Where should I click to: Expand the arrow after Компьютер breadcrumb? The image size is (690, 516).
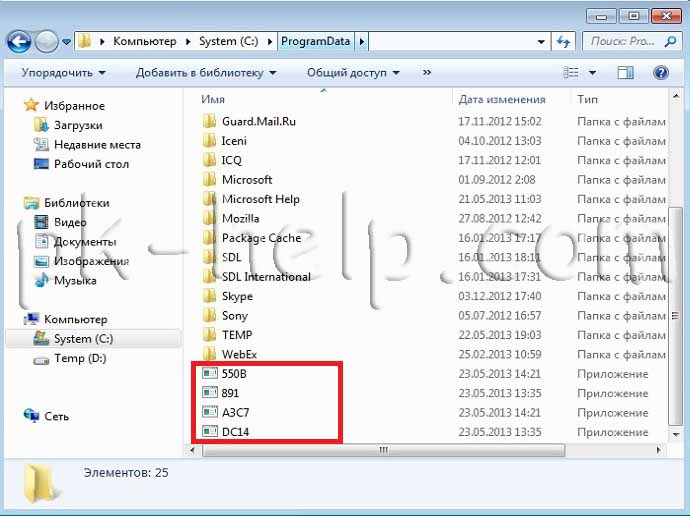pyautogui.click(x=188, y=42)
